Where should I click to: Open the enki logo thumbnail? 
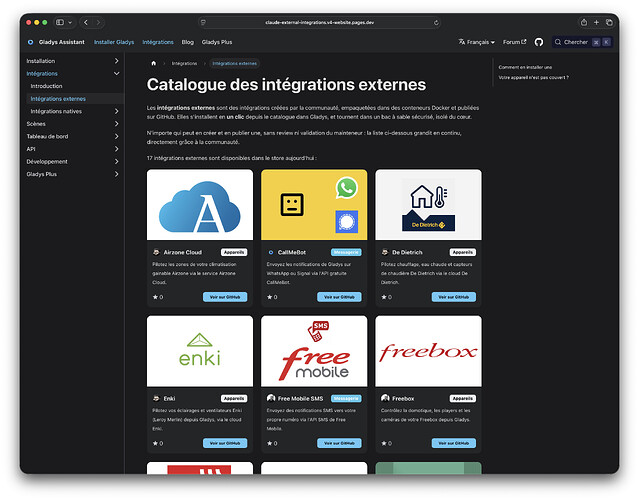[200, 351]
